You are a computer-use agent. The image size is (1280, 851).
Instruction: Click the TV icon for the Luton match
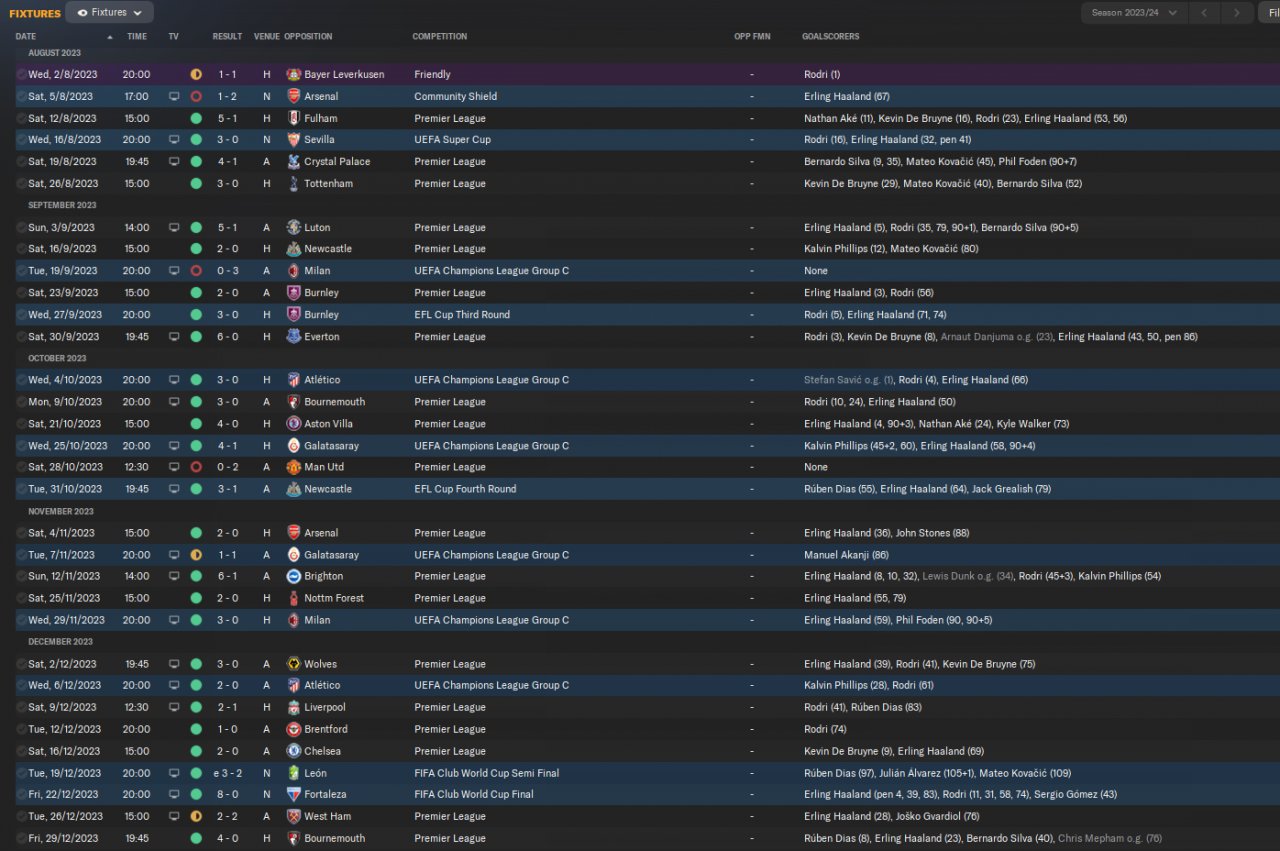pos(174,228)
